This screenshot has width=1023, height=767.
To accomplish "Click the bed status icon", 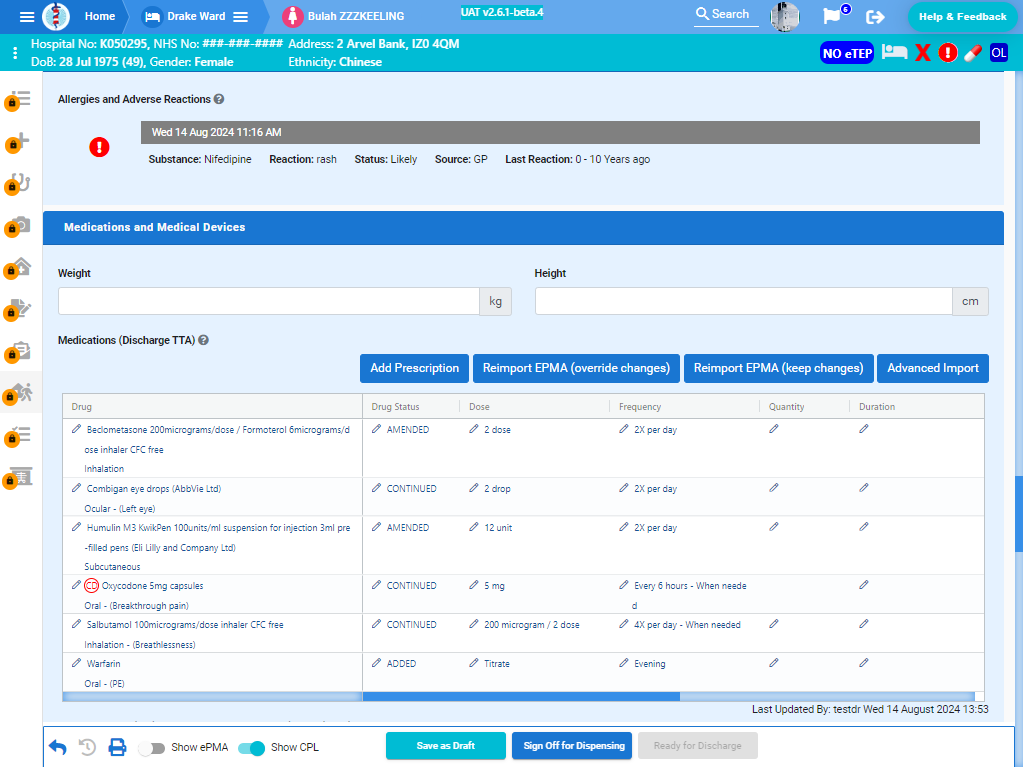I will click(894, 52).
